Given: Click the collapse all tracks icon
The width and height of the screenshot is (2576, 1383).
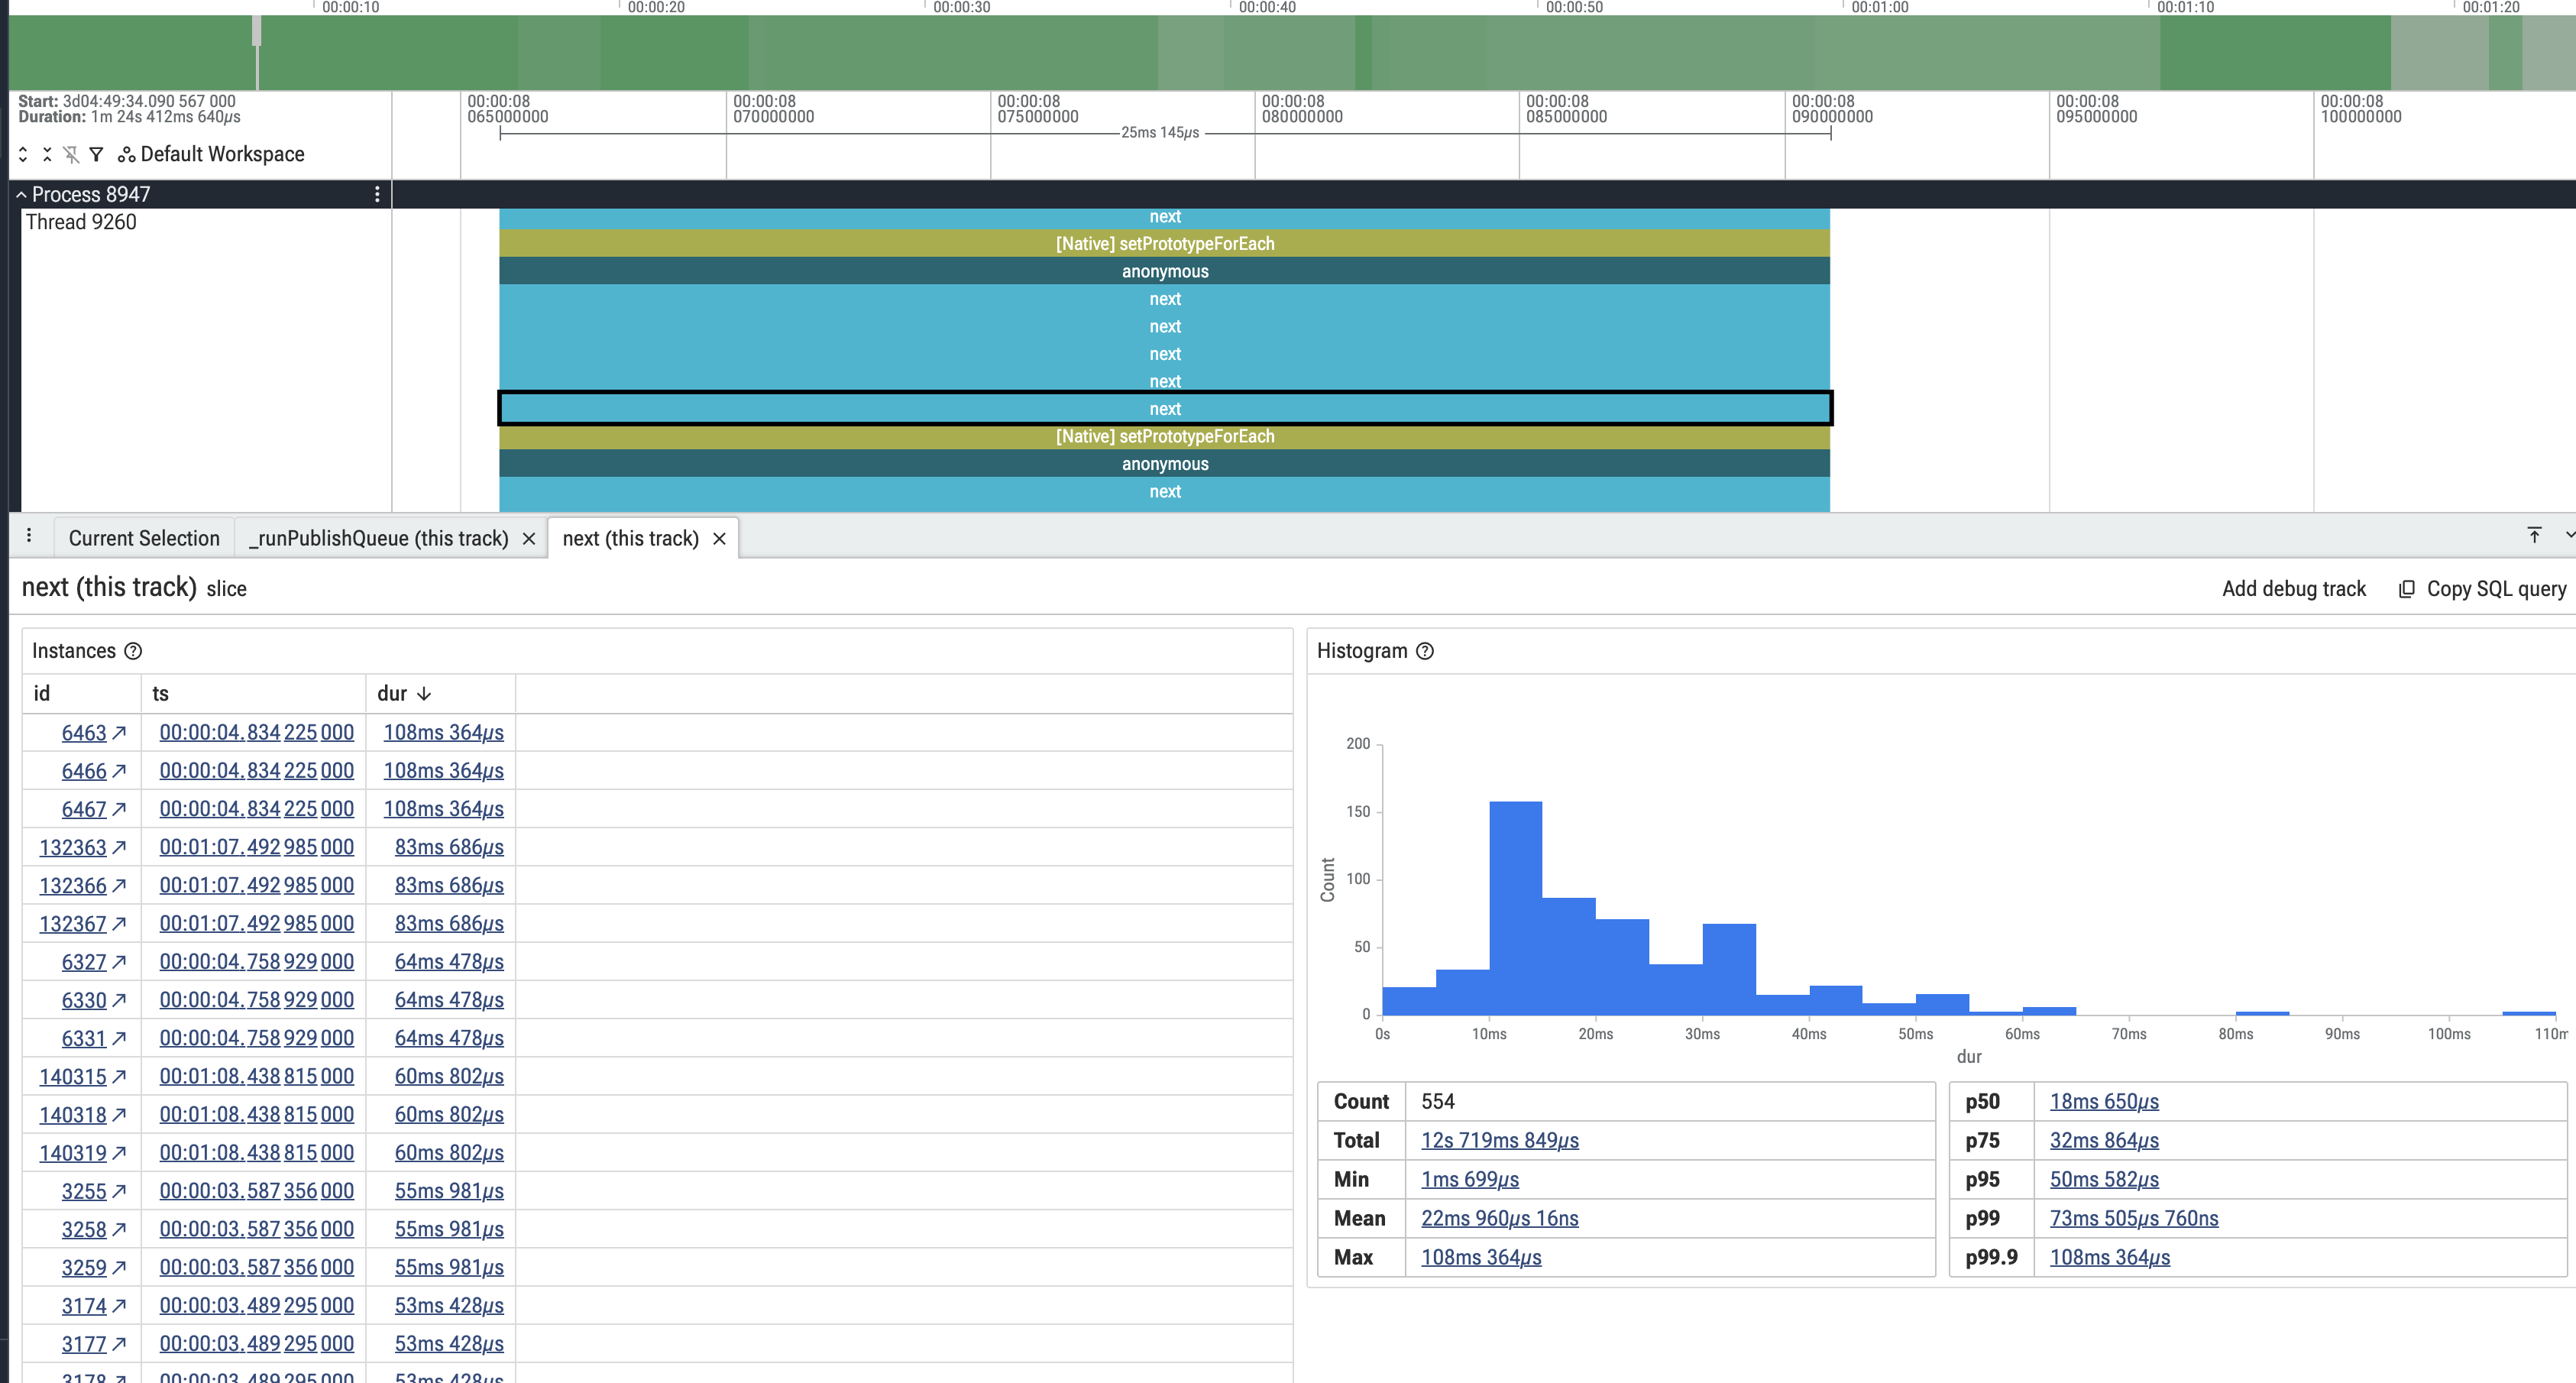Looking at the screenshot, I should (x=47, y=154).
